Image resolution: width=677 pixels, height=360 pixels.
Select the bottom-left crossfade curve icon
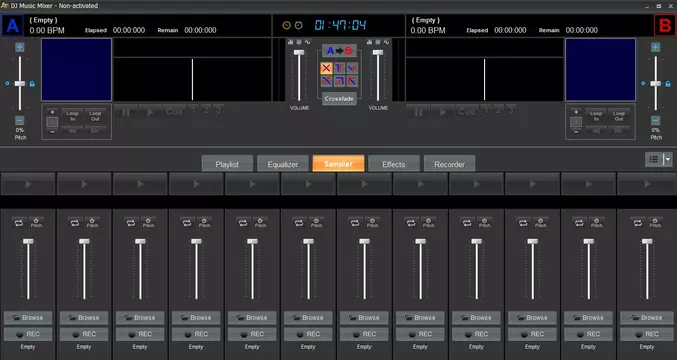(x=326, y=81)
